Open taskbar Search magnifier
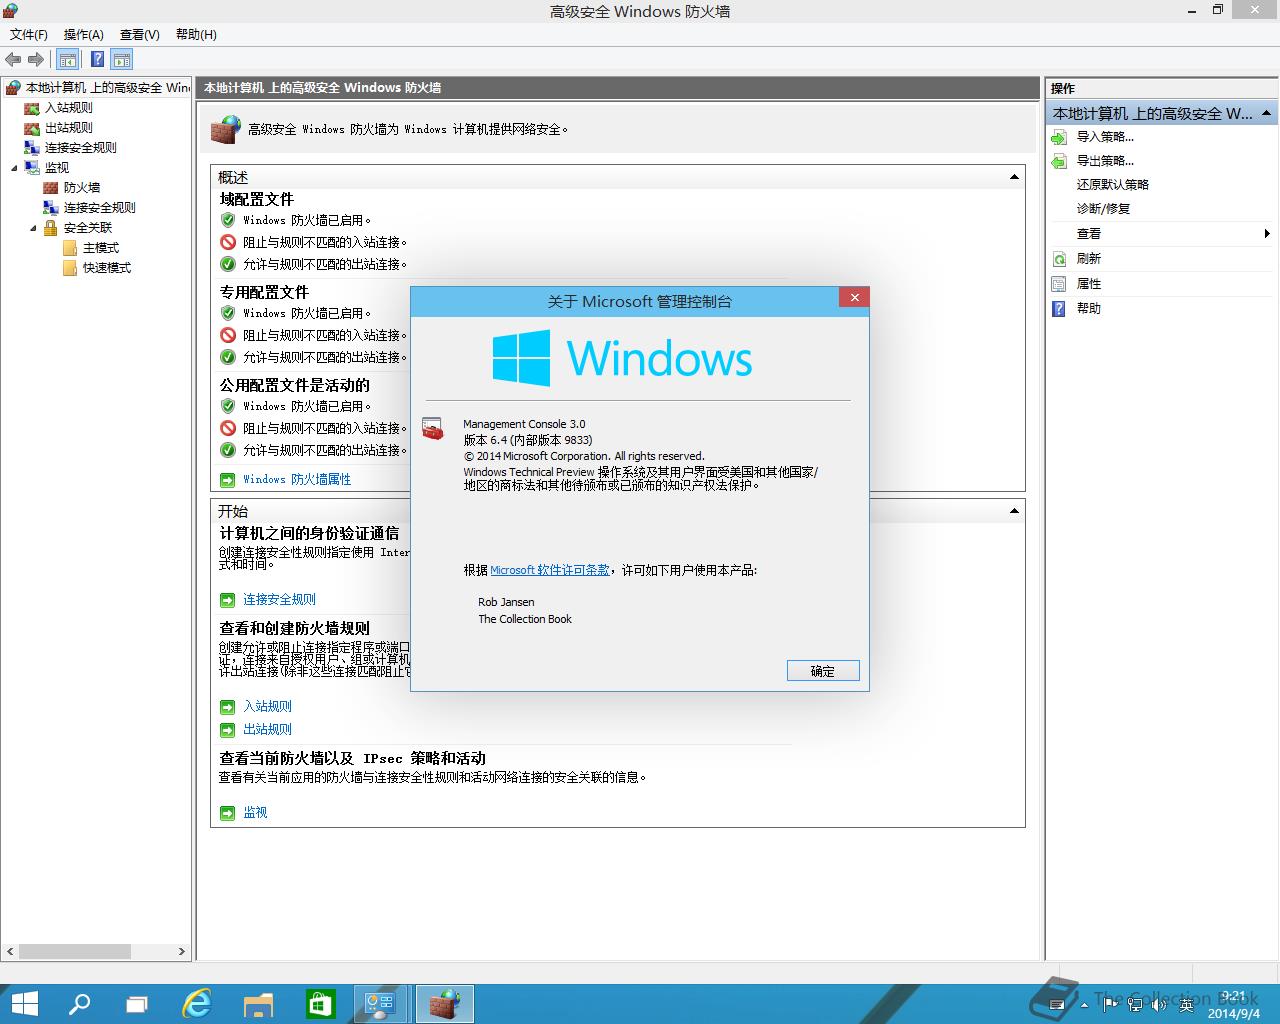This screenshot has height=1024, width=1280. point(79,1004)
